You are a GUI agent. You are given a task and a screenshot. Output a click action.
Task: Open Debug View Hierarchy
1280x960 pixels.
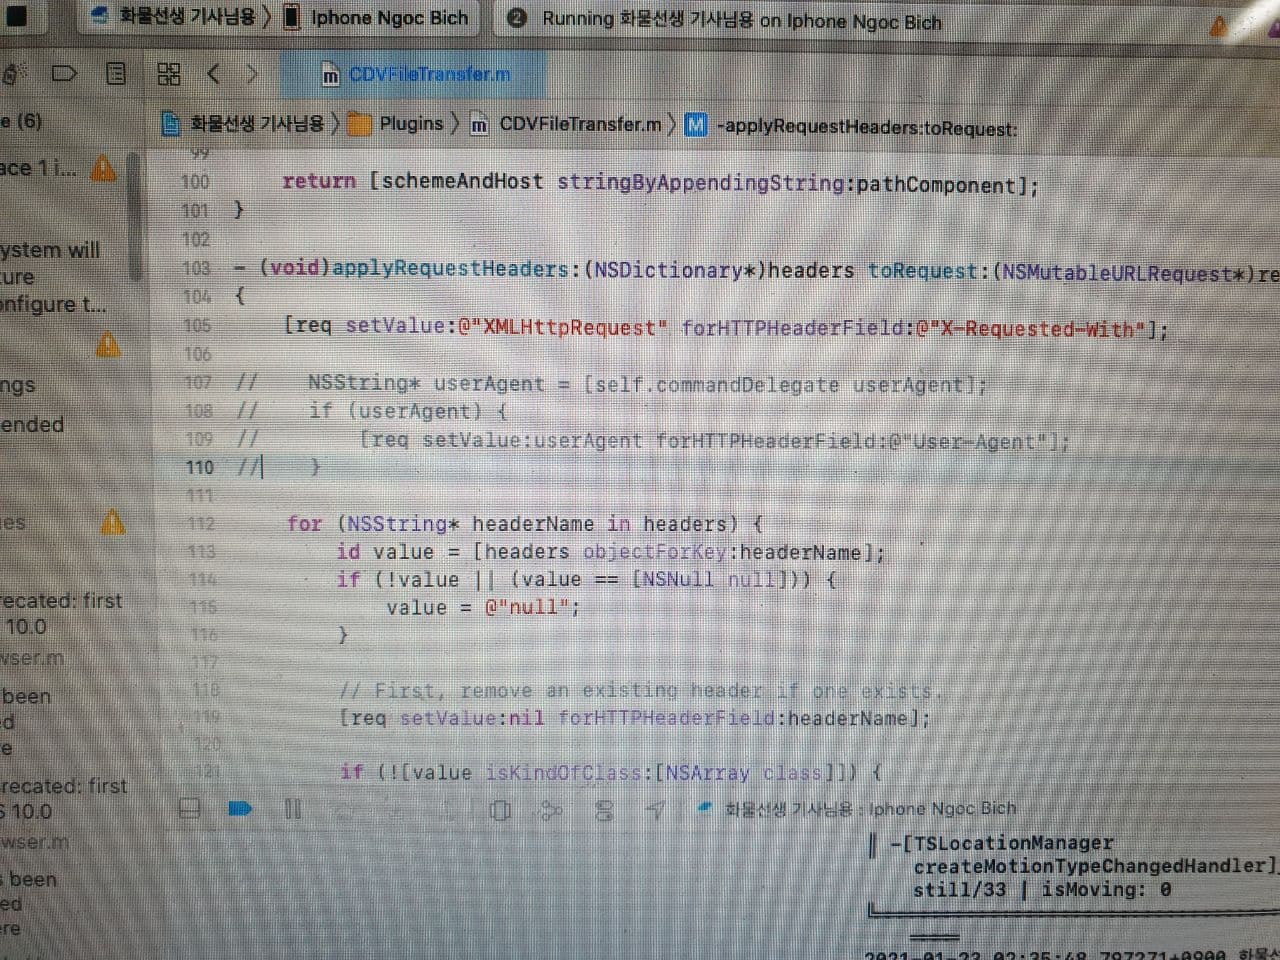[501, 809]
